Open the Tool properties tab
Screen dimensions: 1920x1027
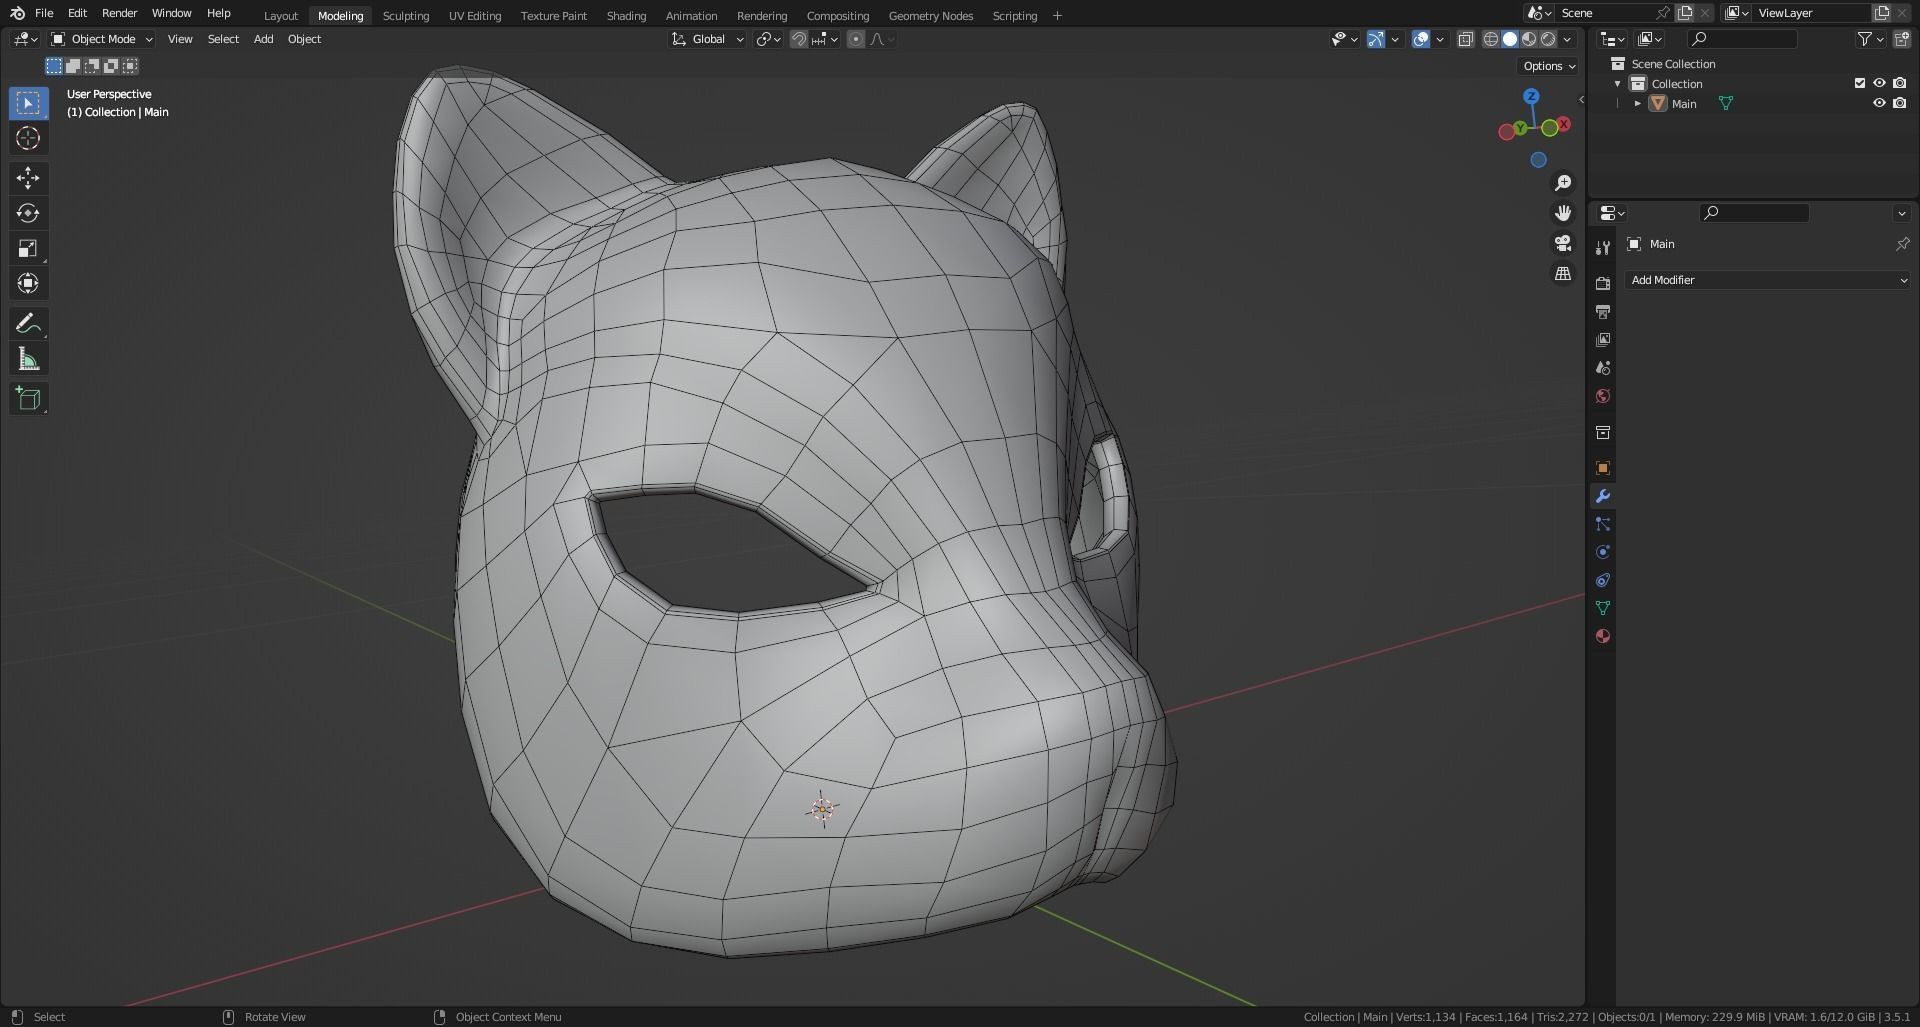coord(1603,248)
